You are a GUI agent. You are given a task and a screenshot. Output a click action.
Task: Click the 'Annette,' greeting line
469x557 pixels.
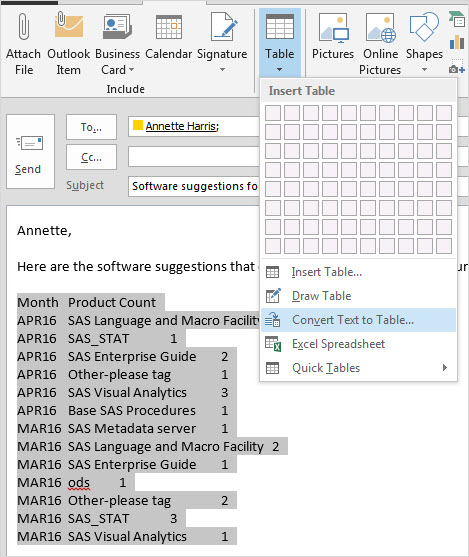tap(44, 231)
